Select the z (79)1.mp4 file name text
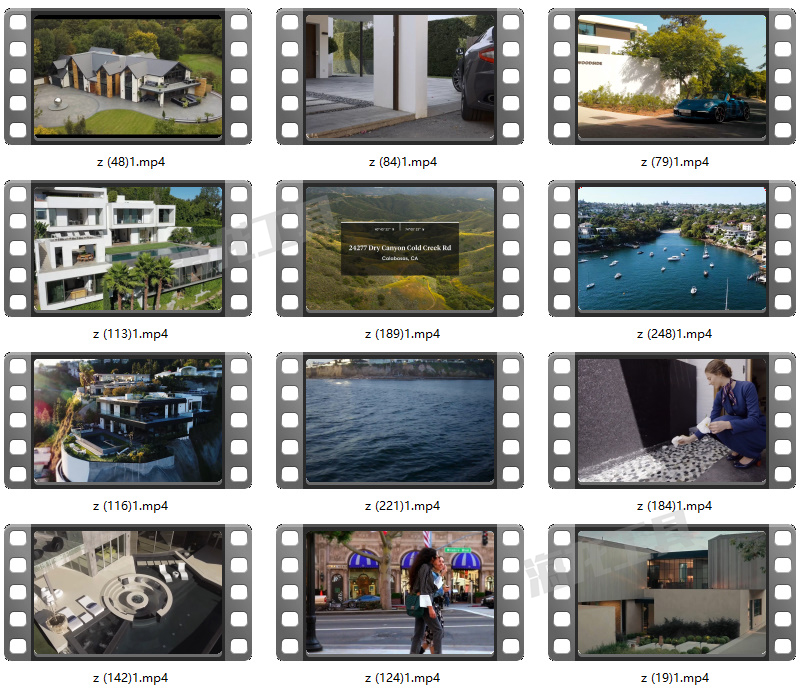The image size is (800, 696). pyautogui.click(x=674, y=162)
